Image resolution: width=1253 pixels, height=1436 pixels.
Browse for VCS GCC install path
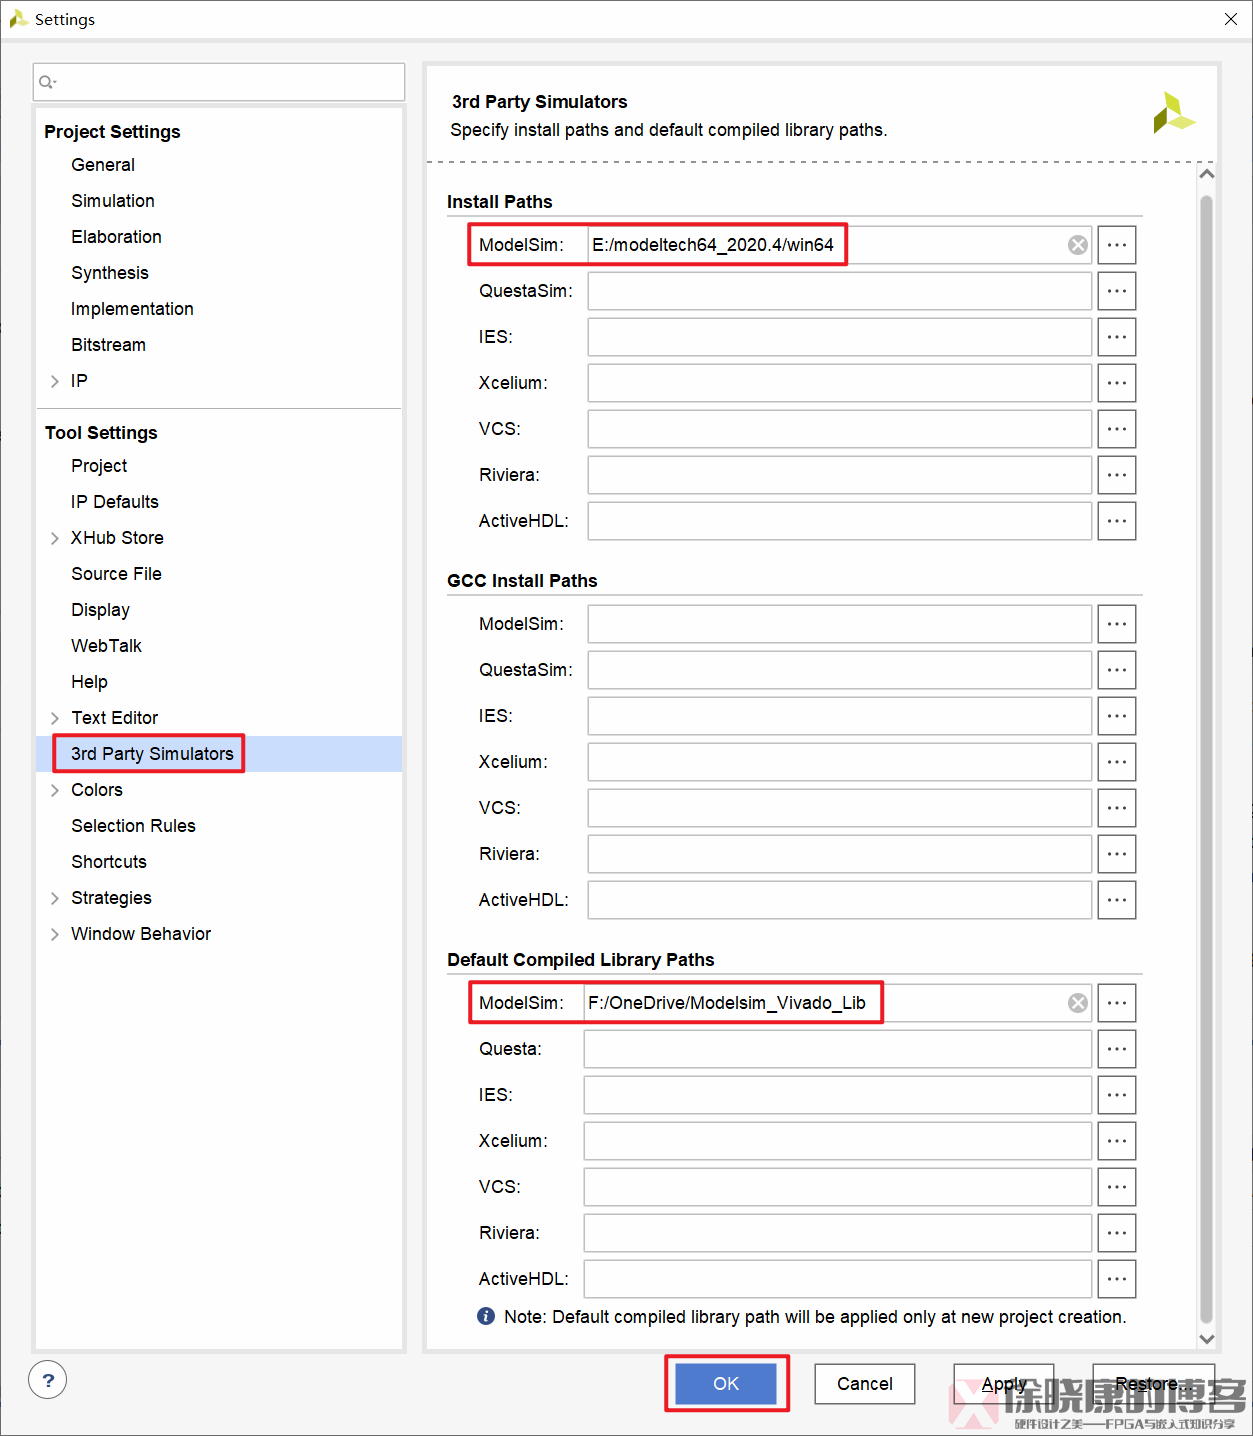[x=1117, y=808]
